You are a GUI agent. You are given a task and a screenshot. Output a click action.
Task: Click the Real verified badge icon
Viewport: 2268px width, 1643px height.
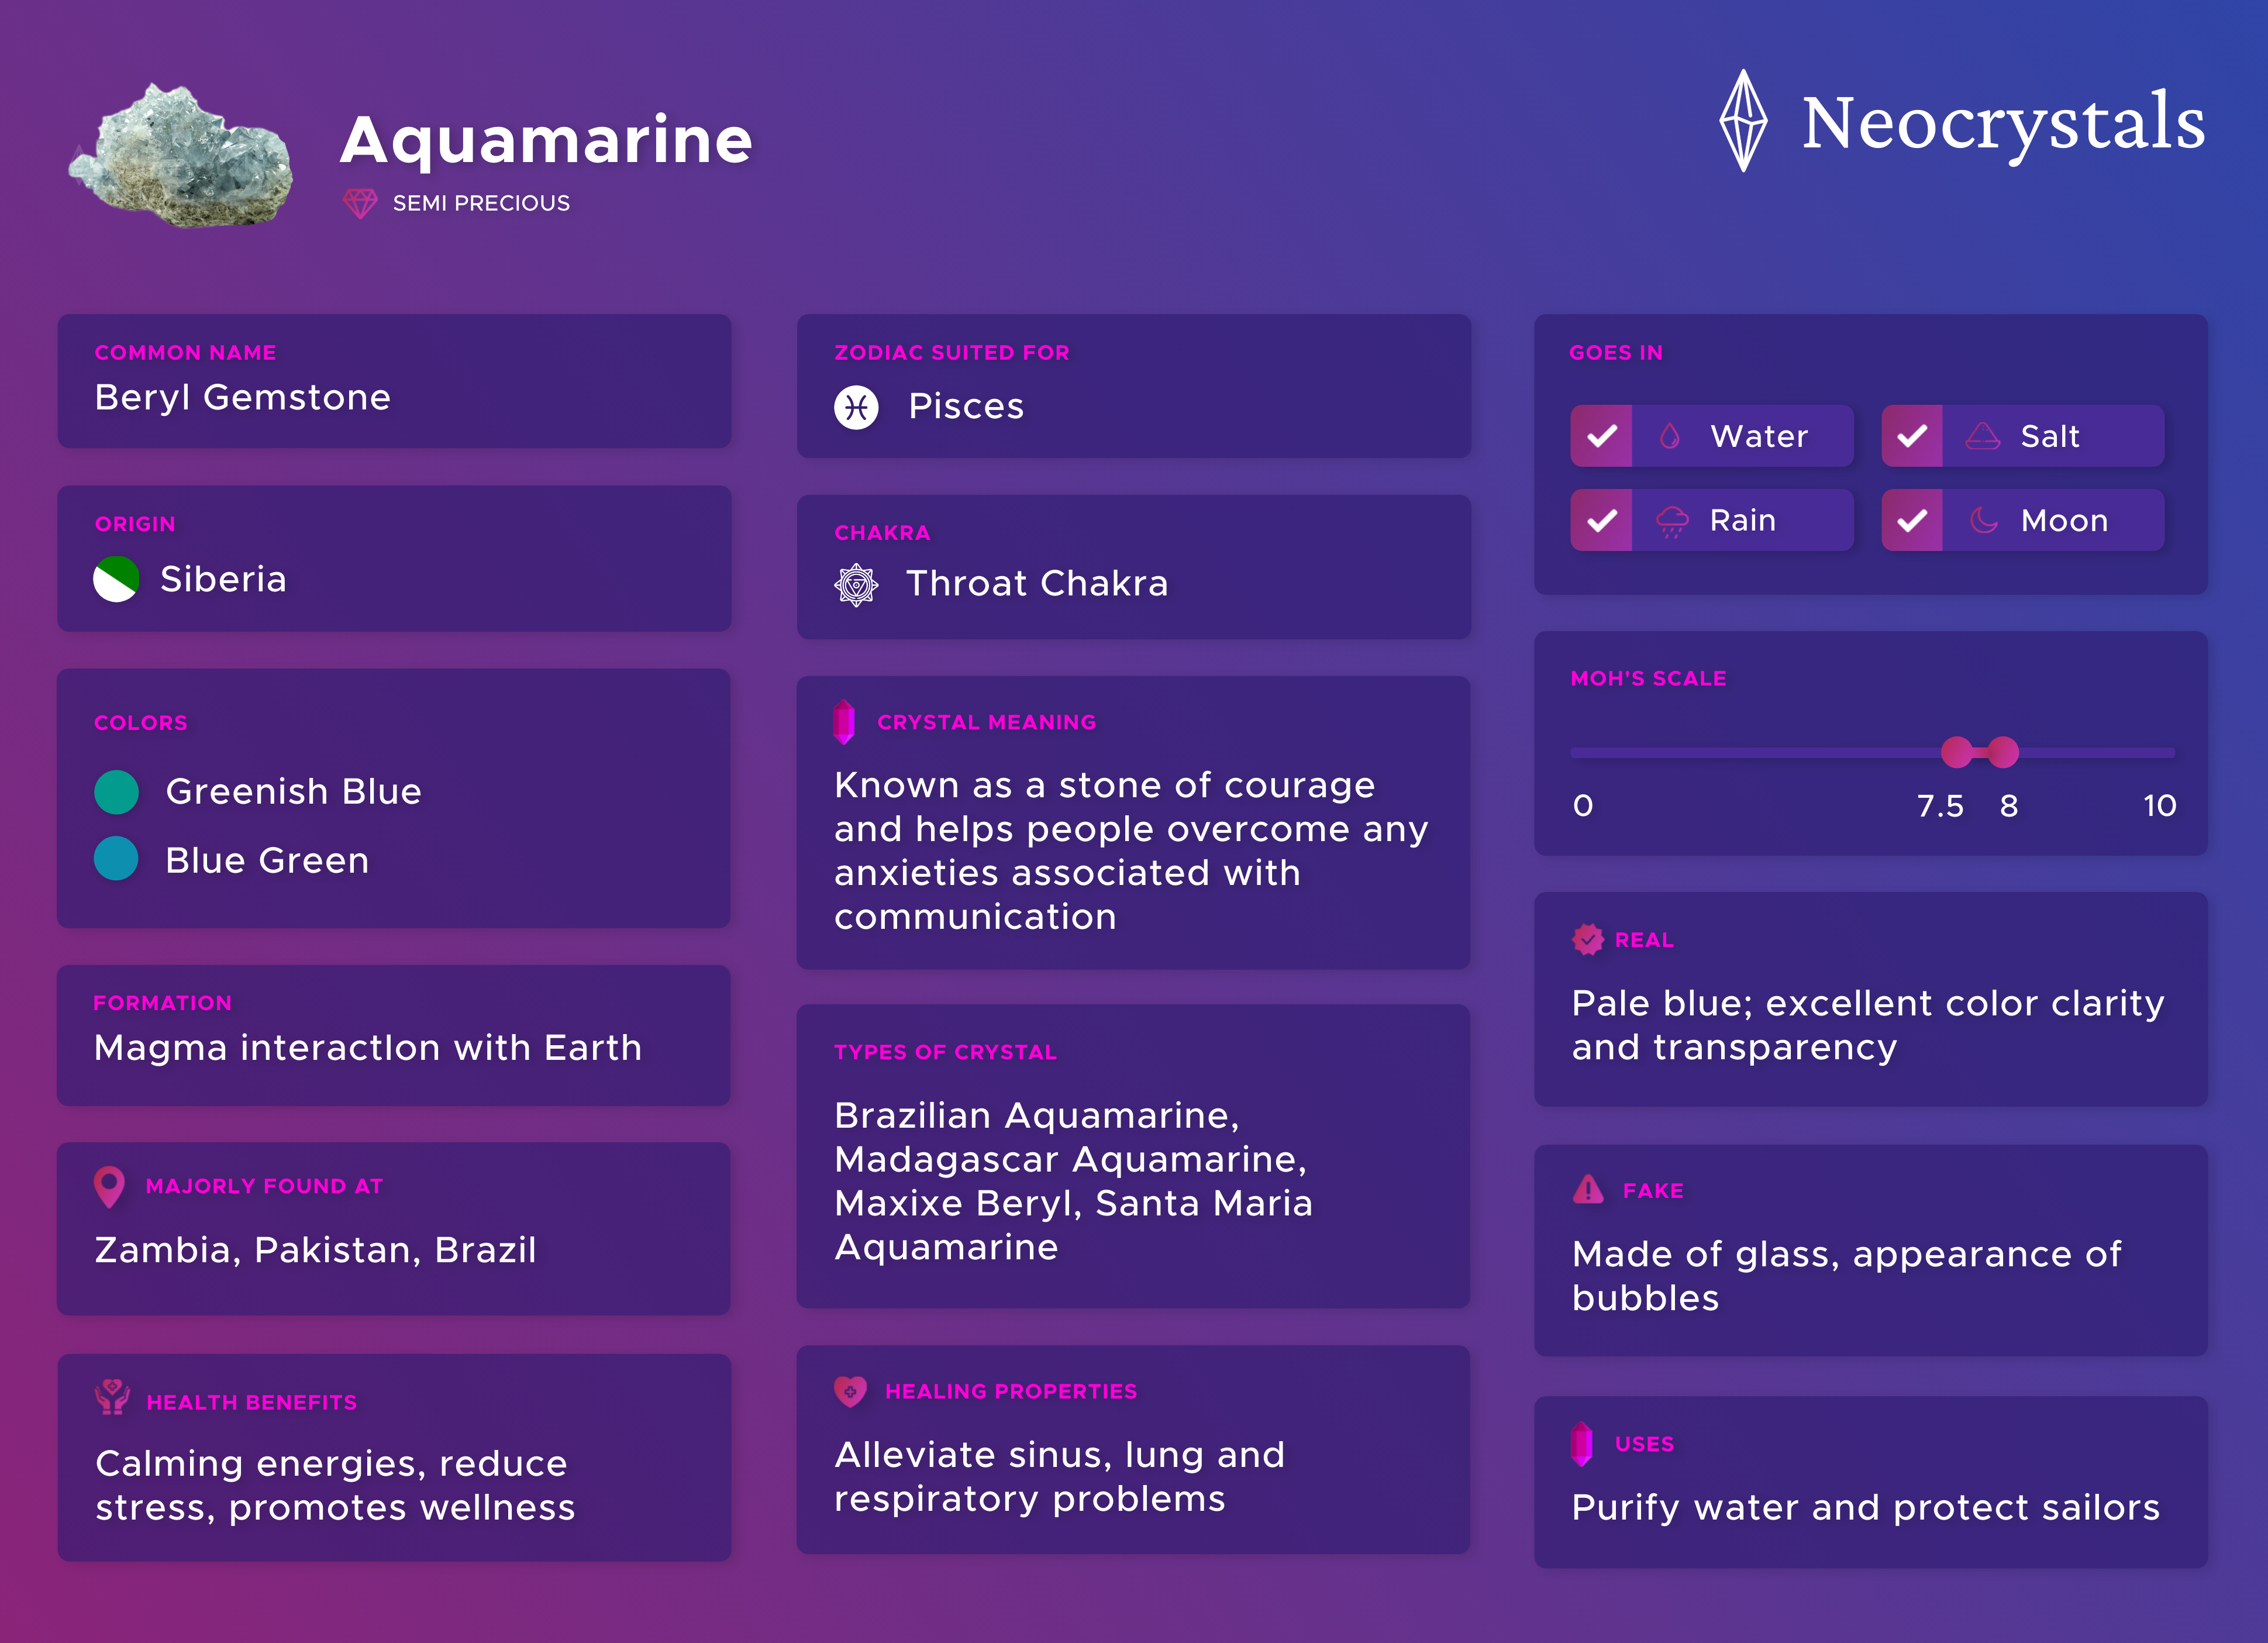[1588, 939]
